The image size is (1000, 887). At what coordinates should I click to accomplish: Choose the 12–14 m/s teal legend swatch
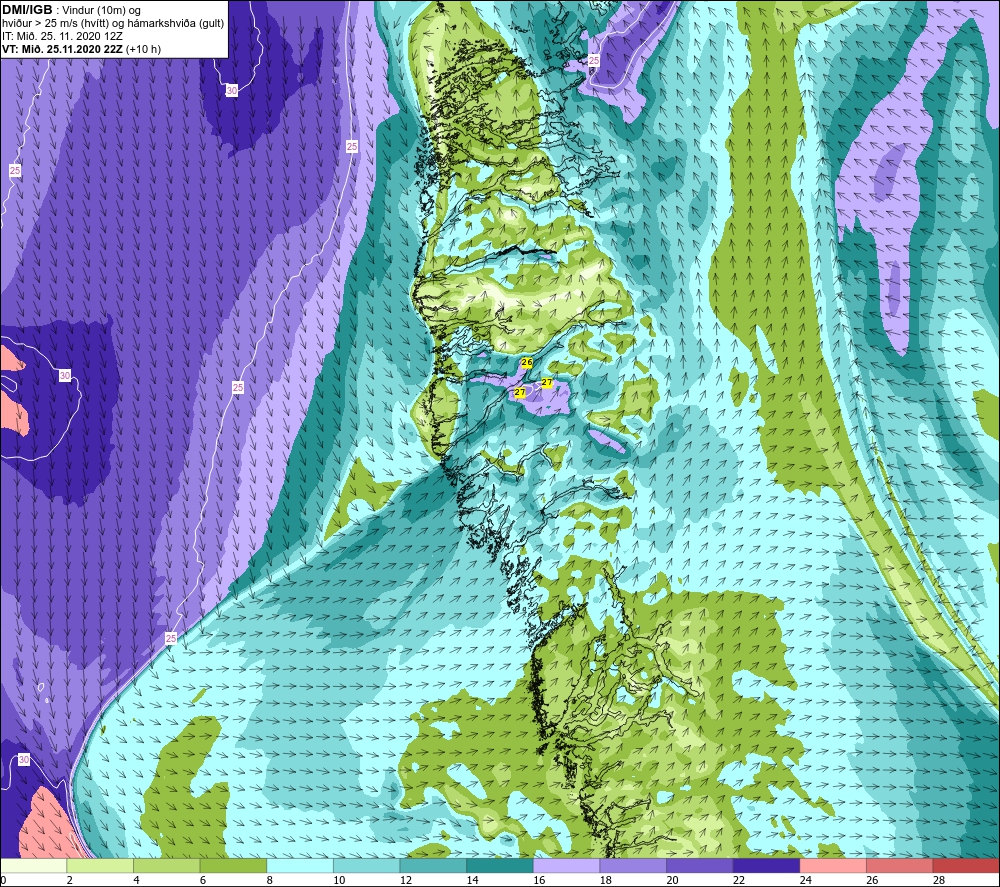[x=433, y=865]
